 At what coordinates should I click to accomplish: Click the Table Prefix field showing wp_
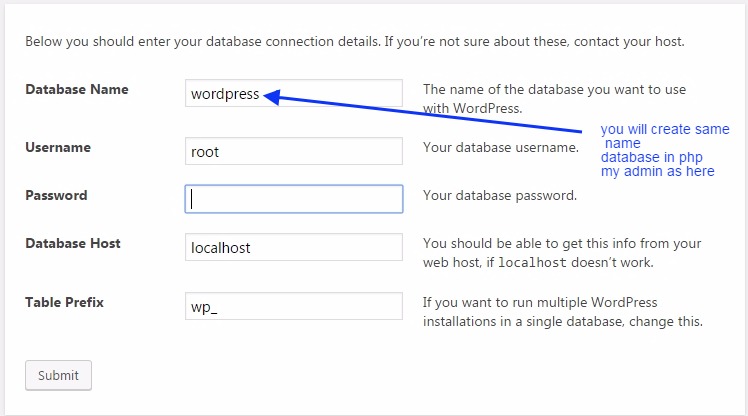(x=294, y=305)
